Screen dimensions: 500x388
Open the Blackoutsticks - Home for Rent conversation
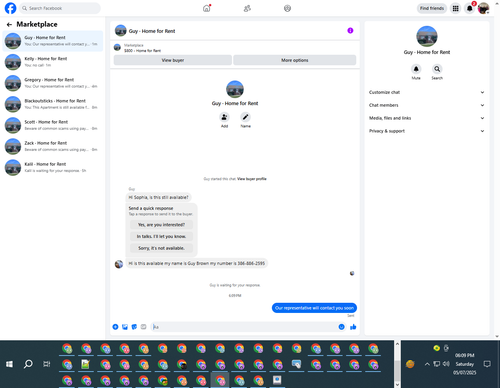click(53, 104)
